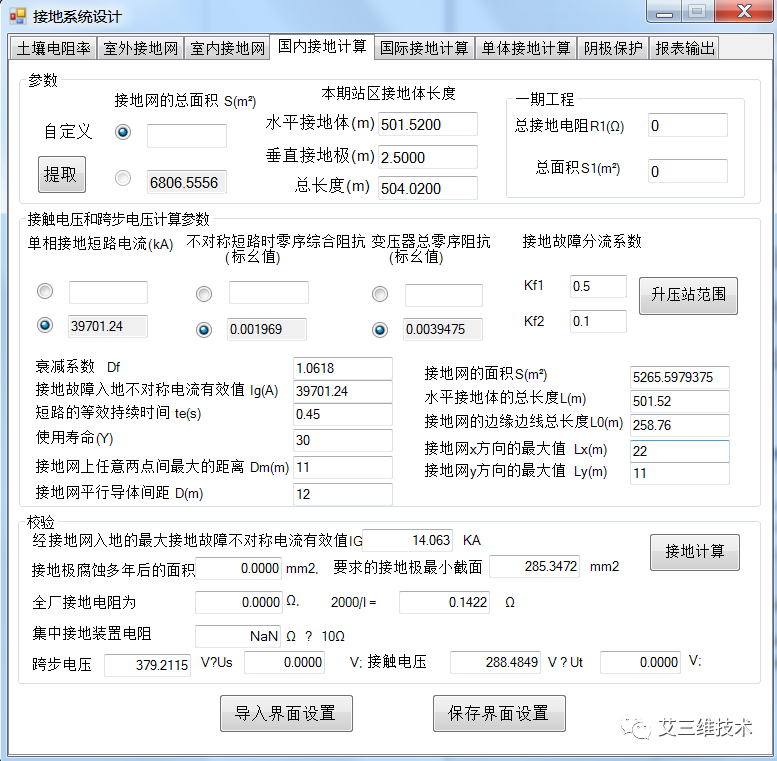
Task: Click the 总接地电阻R1 input field
Action: tap(688, 125)
